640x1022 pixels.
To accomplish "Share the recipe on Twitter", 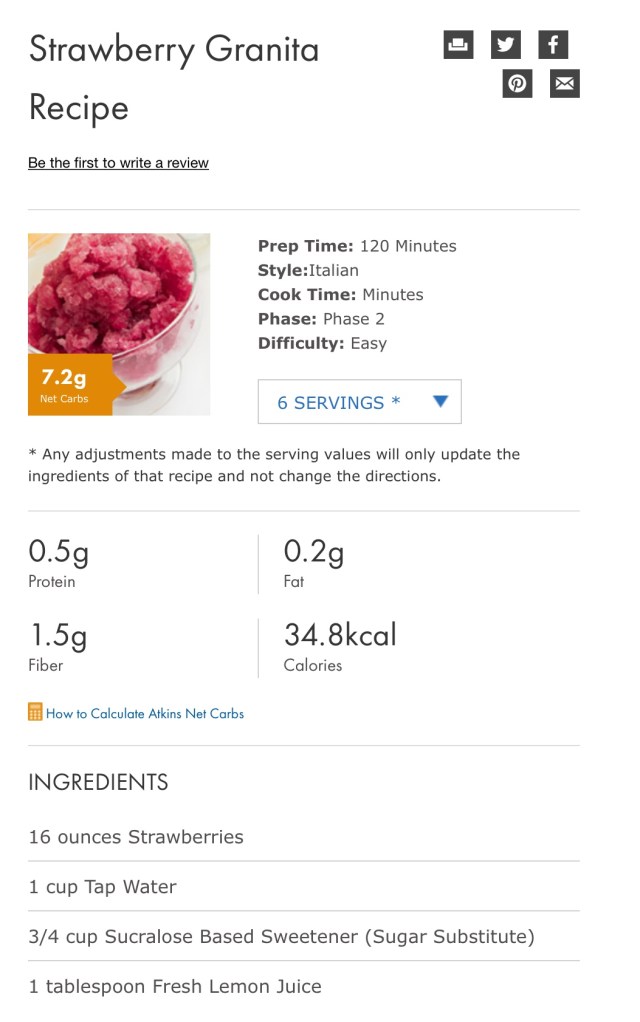I will (x=506, y=45).
